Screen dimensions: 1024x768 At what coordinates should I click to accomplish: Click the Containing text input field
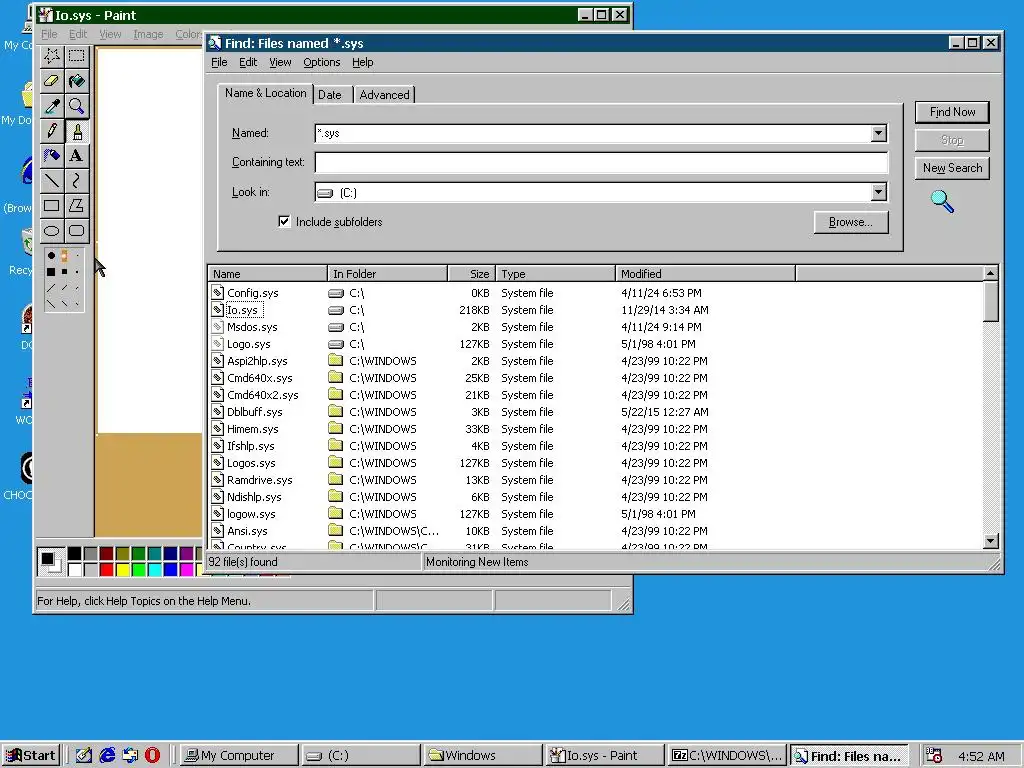tap(601, 162)
